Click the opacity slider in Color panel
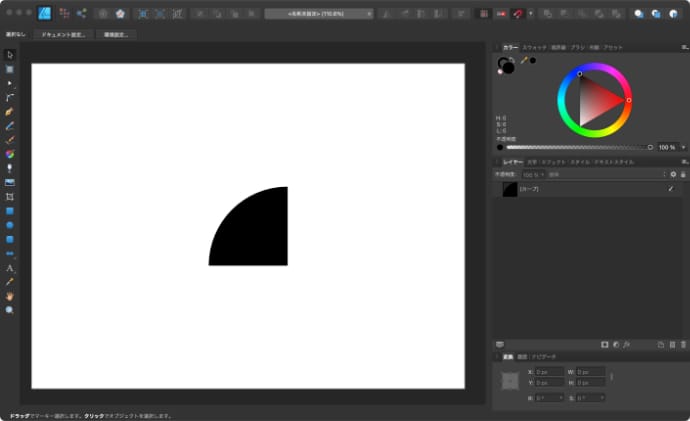The width and height of the screenshot is (690, 421). (578, 147)
